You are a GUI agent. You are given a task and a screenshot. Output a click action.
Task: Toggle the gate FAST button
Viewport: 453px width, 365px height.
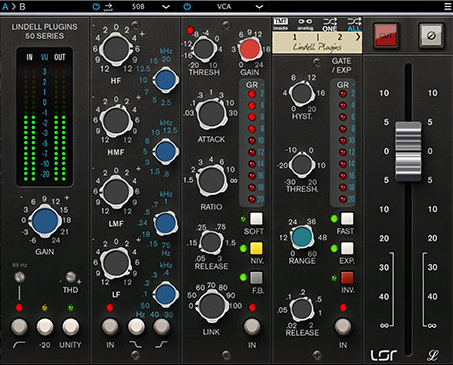point(347,219)
